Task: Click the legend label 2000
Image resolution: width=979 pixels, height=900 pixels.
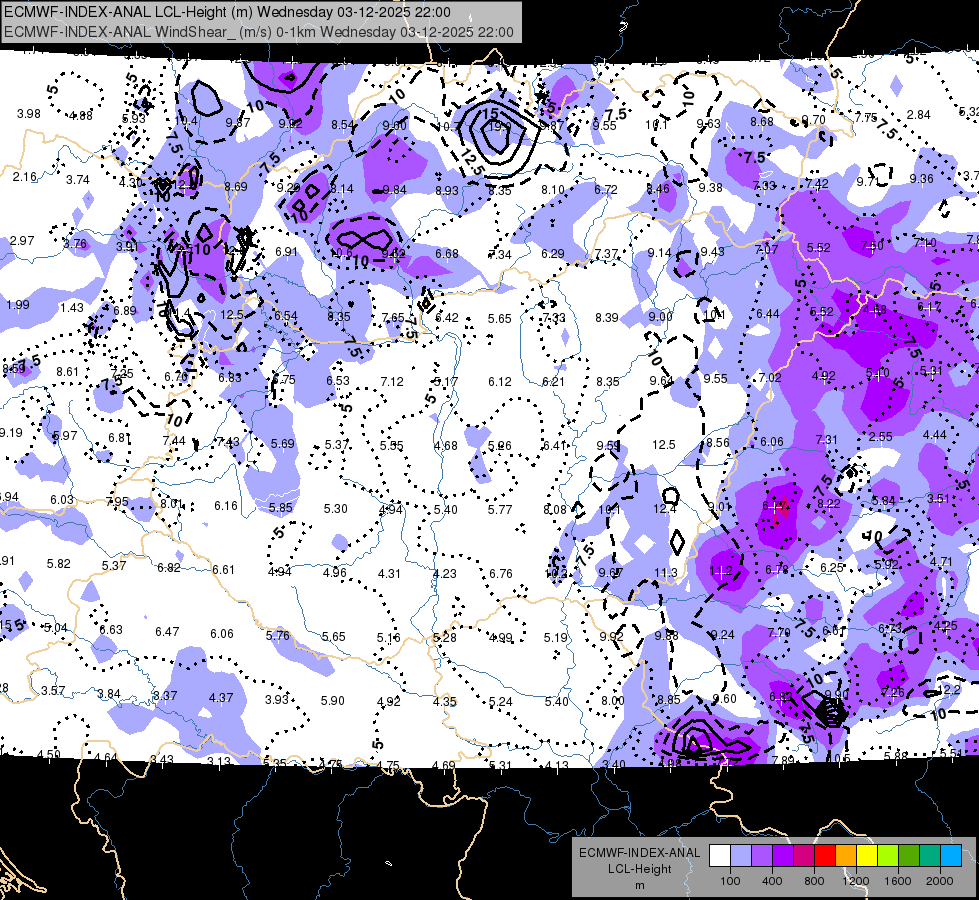Action: pyautogui.click(x=940, y=881)
